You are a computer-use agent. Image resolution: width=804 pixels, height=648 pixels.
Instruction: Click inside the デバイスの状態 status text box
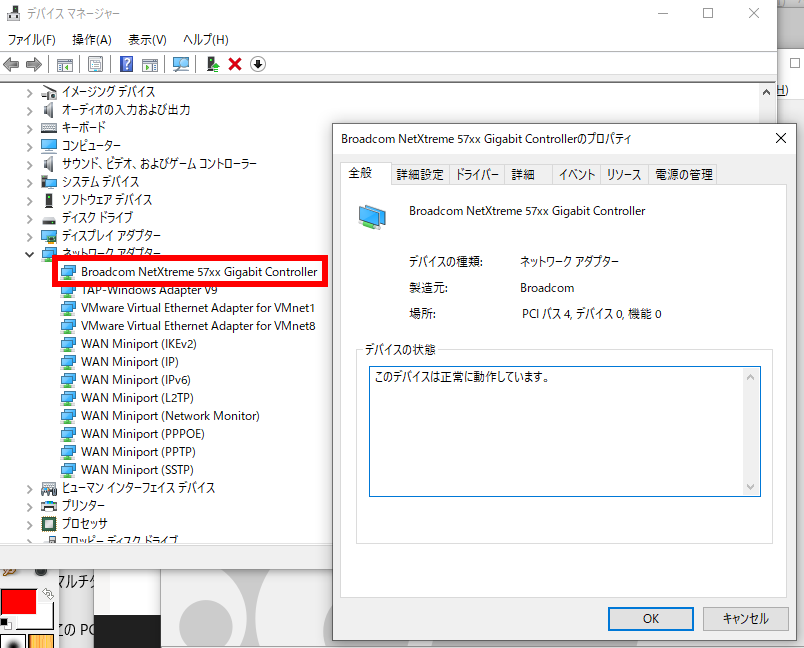(565, 432)
